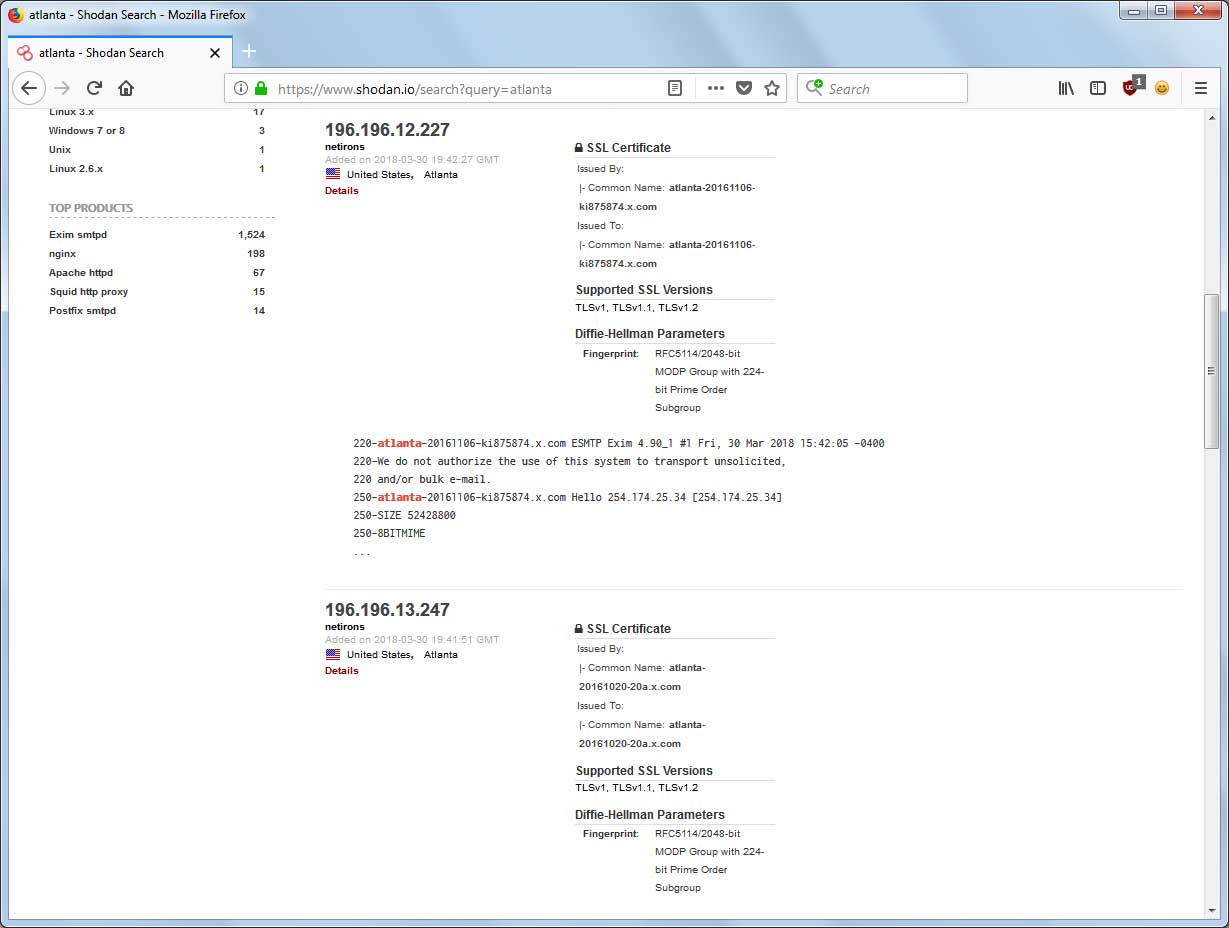Click the added date 2018-03-30 19:41:51 GMT
This screenshot has width=1229, height=928.
click(412, 639)
